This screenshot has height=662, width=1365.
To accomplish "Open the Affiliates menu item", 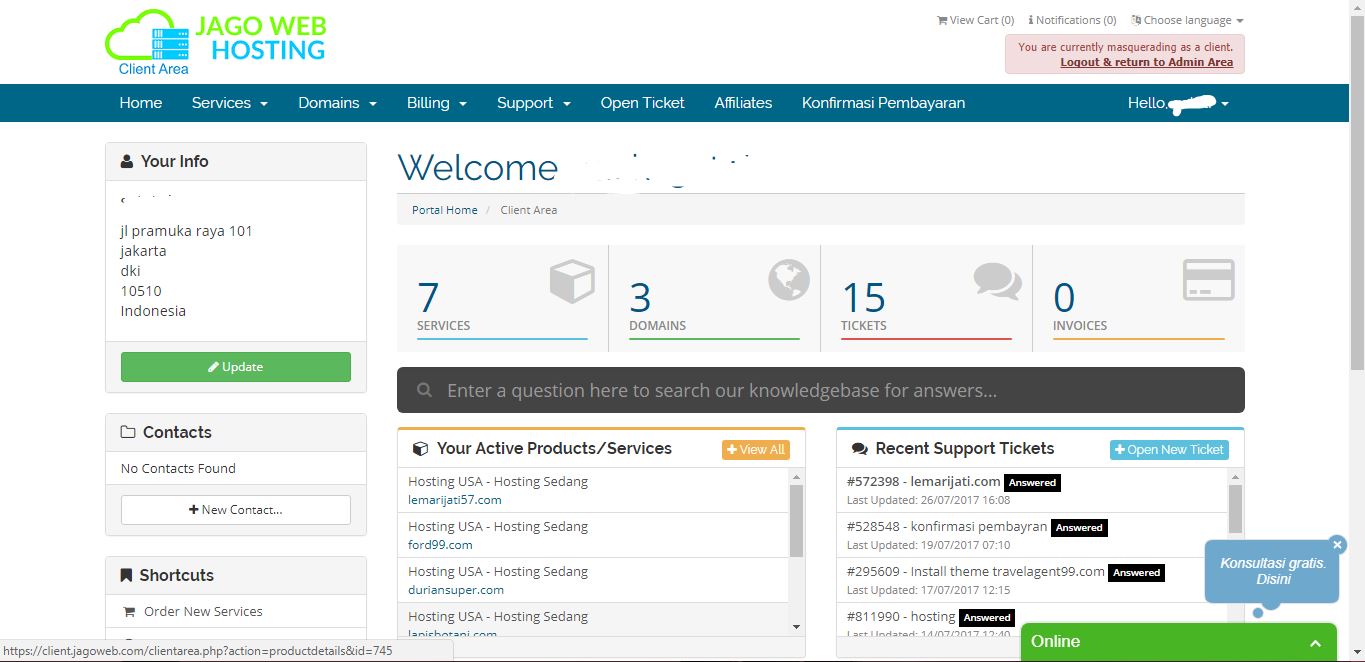I will pyautogui.click(x=743, y=103).
